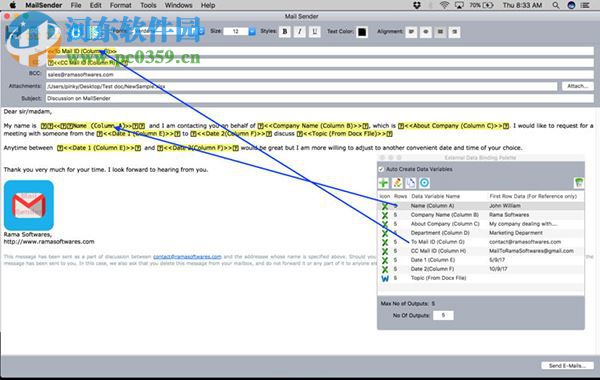Click cyan circular target icon
The width and height of the screenshot is (600, 380).
click(424, 183)
